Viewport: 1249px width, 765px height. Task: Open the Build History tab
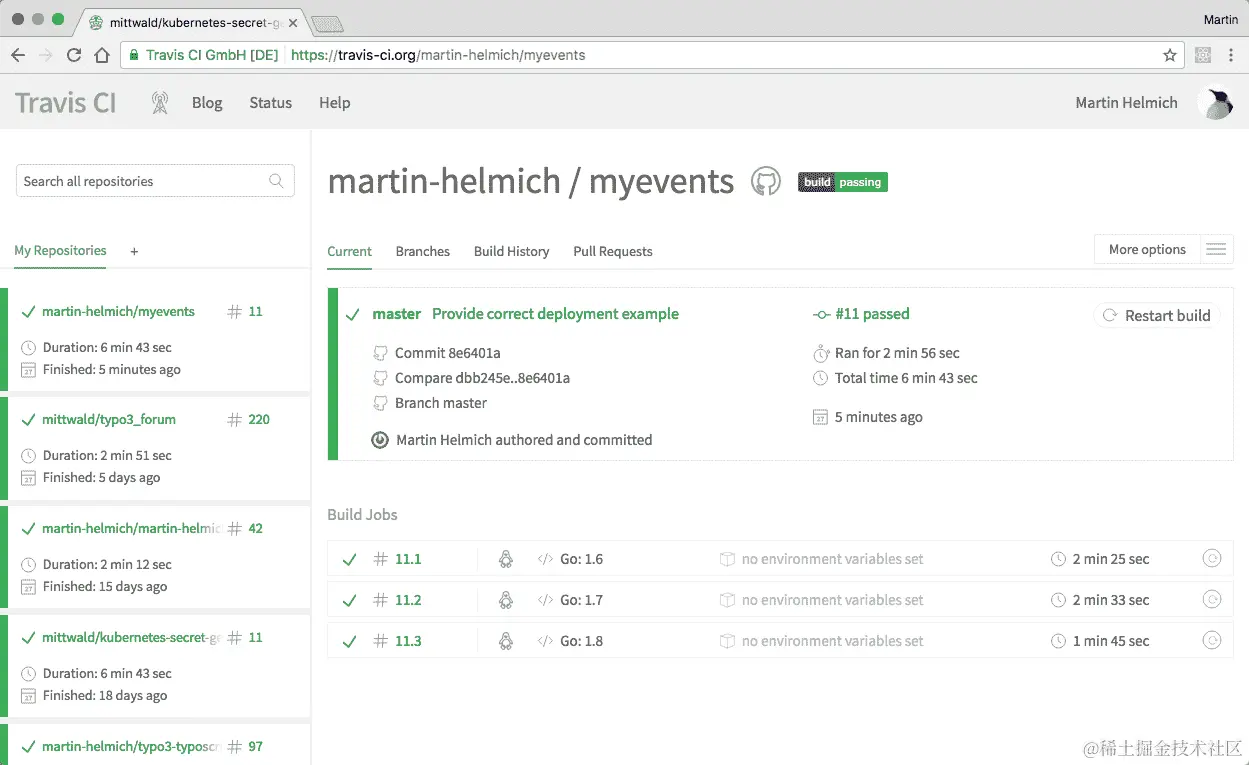(x=512, y=252)
